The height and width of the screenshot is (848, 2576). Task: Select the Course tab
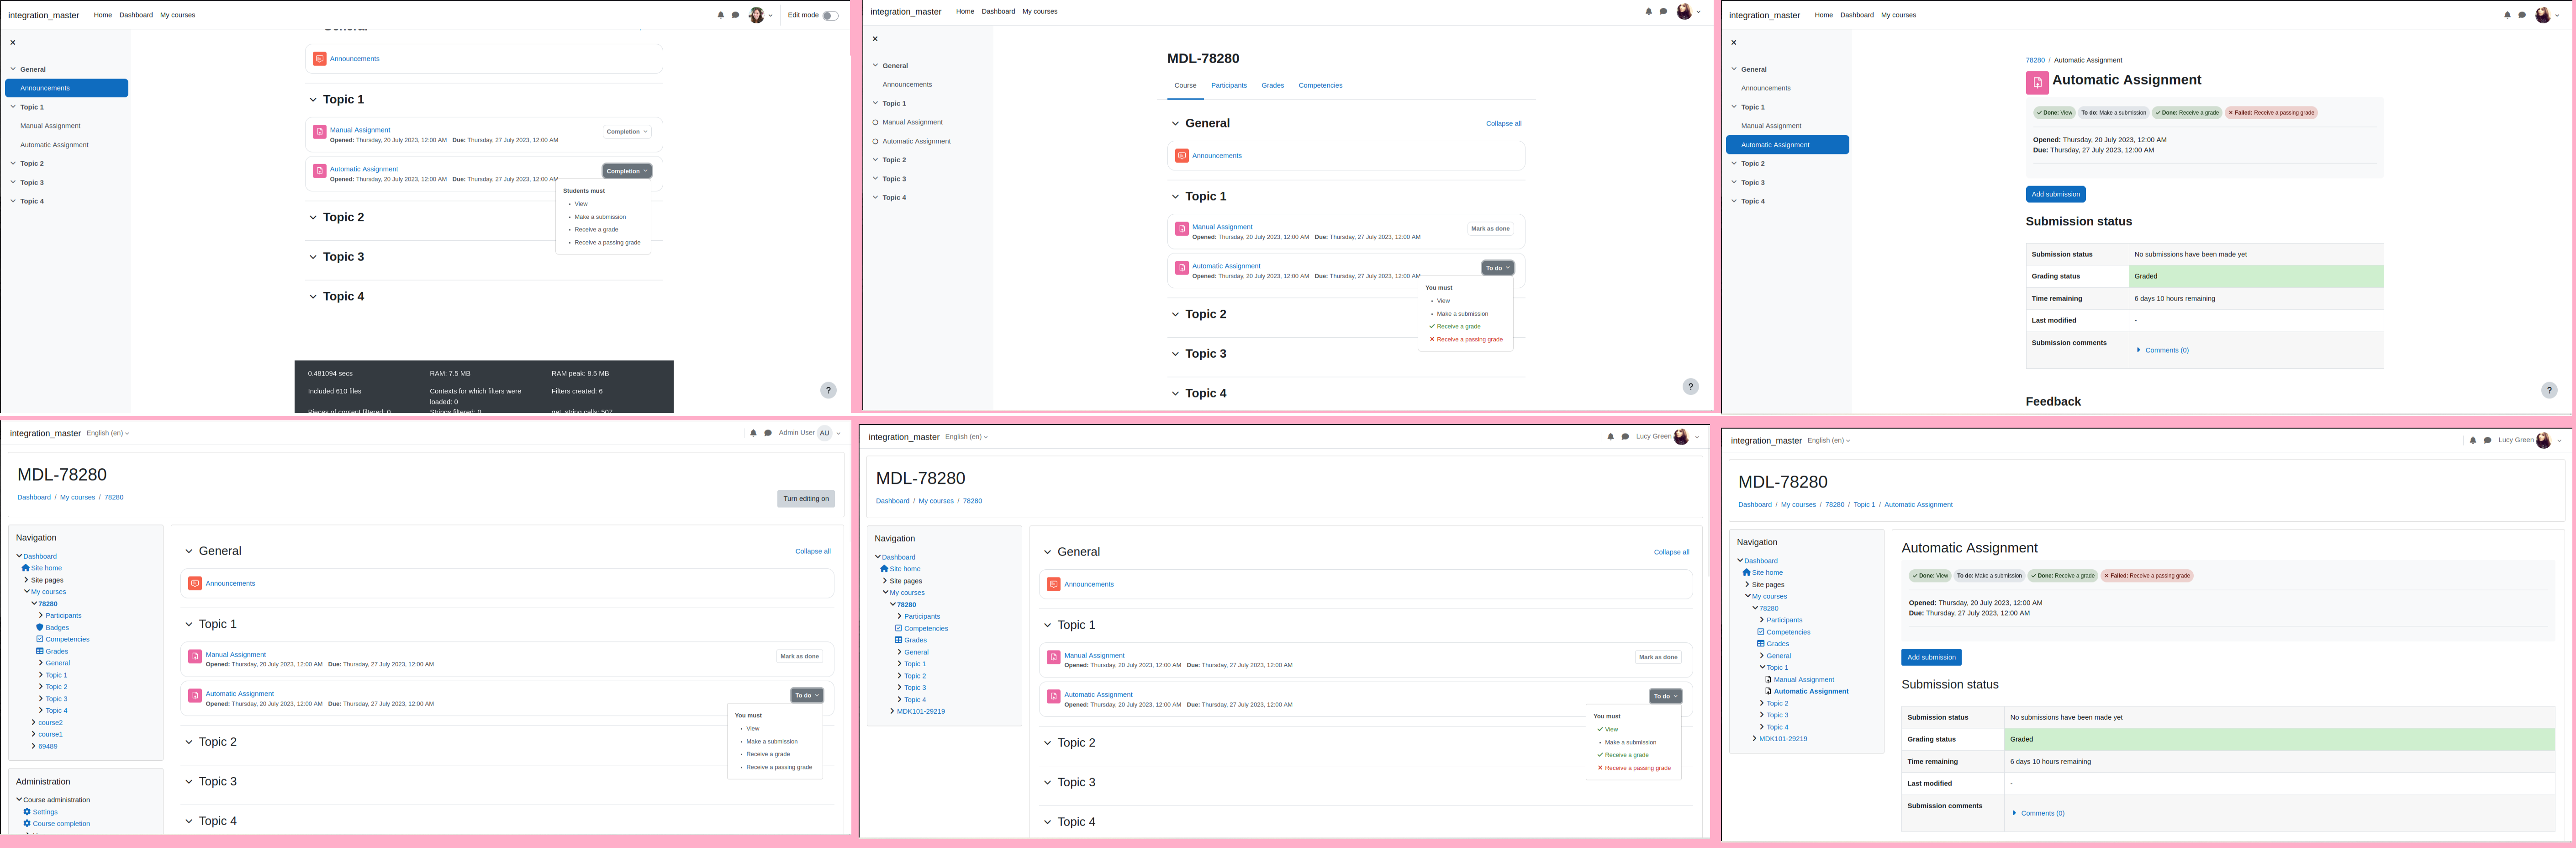1185,85
